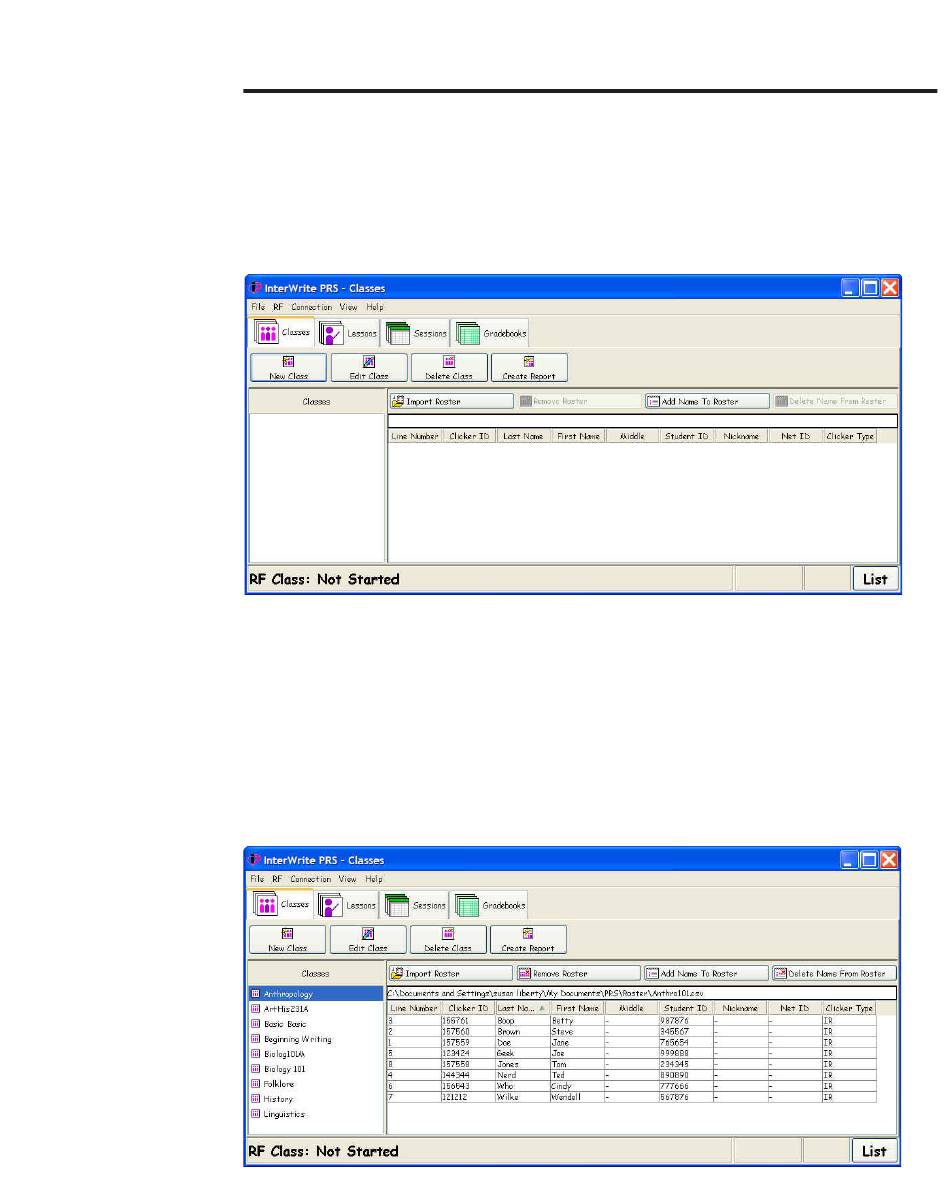Click the last name cell Jones

point(523,1064)
